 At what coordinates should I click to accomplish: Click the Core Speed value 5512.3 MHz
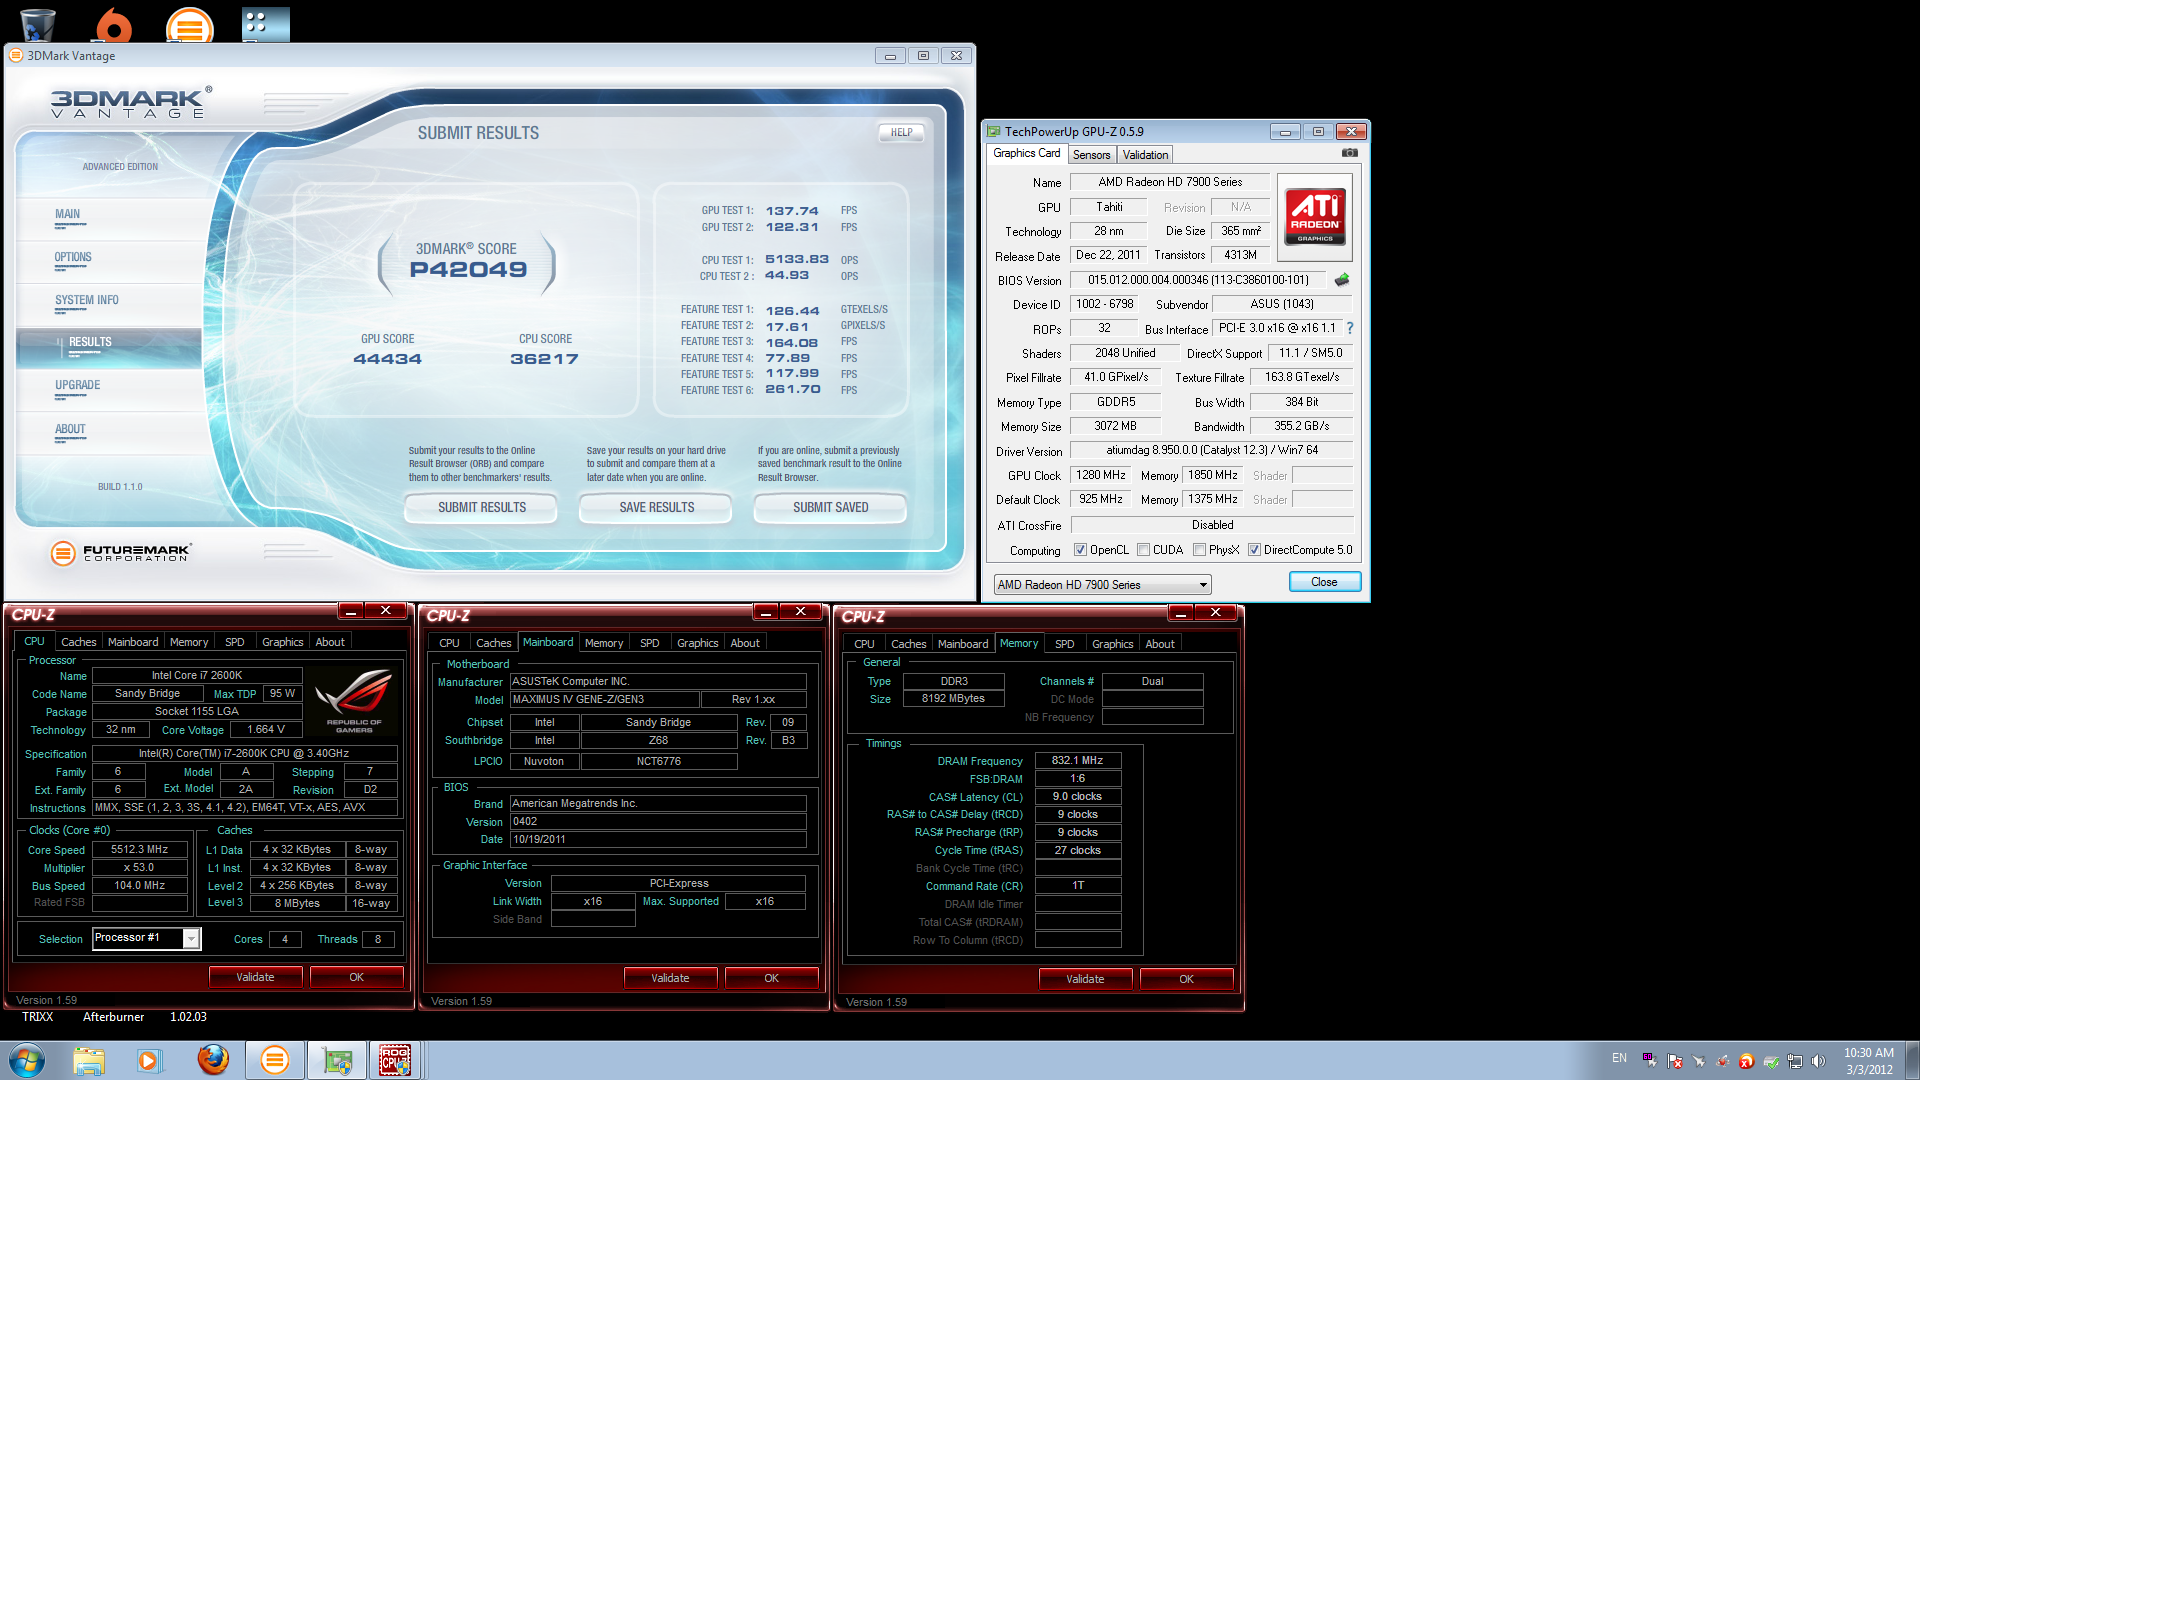click(140, 850)
